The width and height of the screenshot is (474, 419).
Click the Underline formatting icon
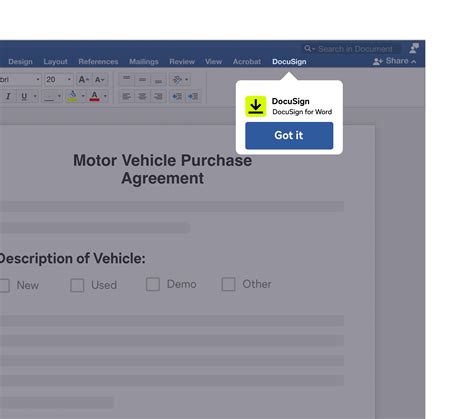24,96
